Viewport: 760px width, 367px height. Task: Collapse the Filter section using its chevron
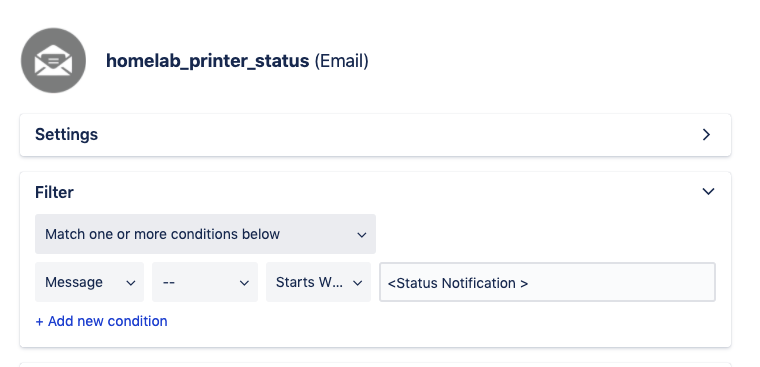click(708, 191)
